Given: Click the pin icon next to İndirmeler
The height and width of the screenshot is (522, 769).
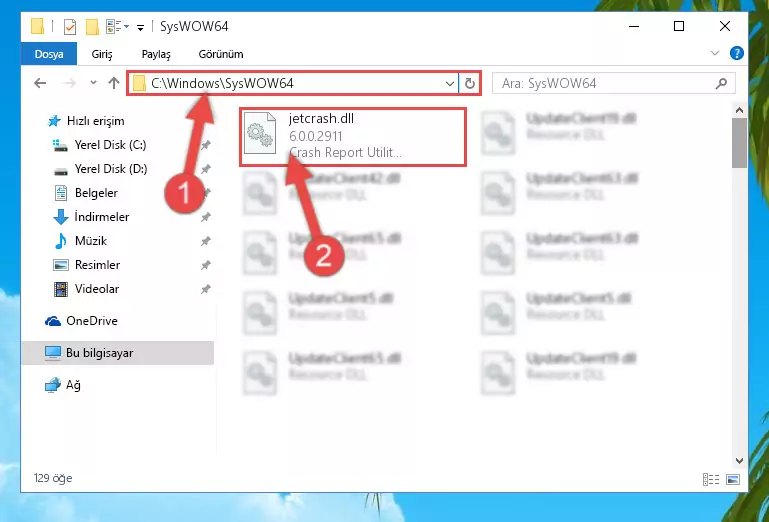Looking at the screenshot, I should click(206, 217).
